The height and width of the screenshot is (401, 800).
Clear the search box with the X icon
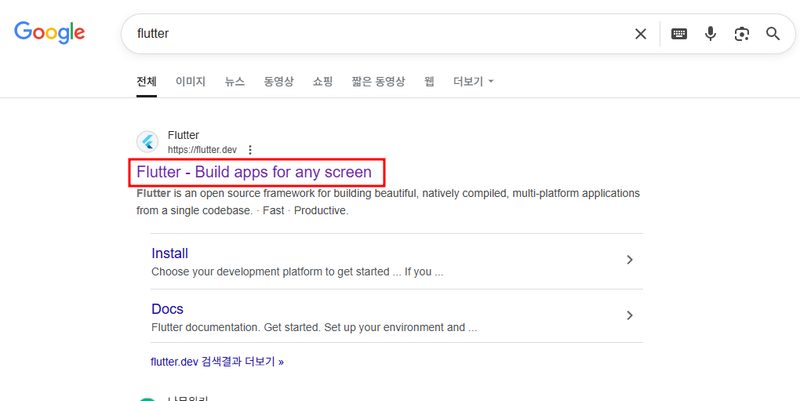click(640, 34)
